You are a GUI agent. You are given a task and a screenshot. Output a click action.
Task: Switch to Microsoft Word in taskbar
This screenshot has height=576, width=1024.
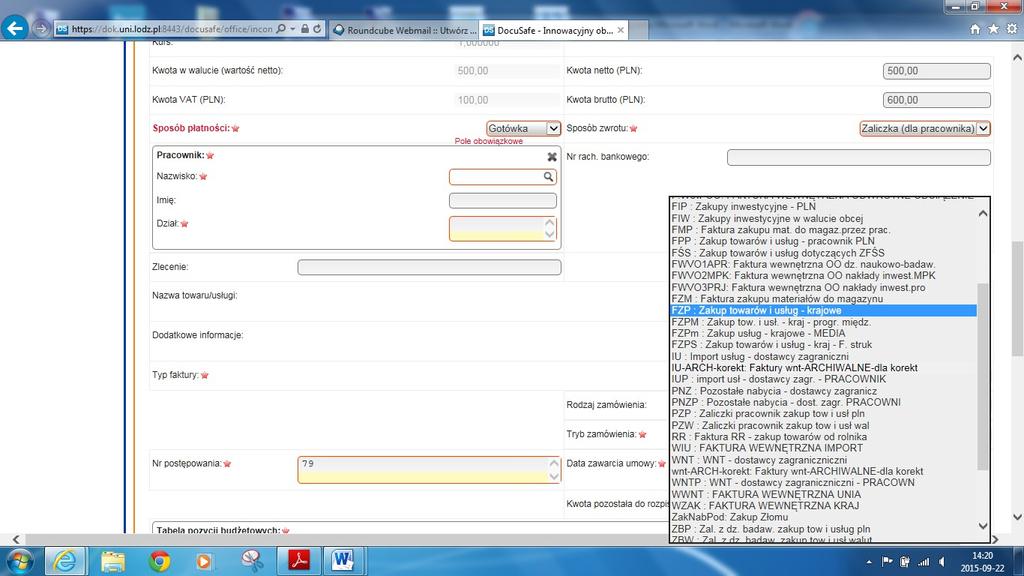(x=344, y=561)
